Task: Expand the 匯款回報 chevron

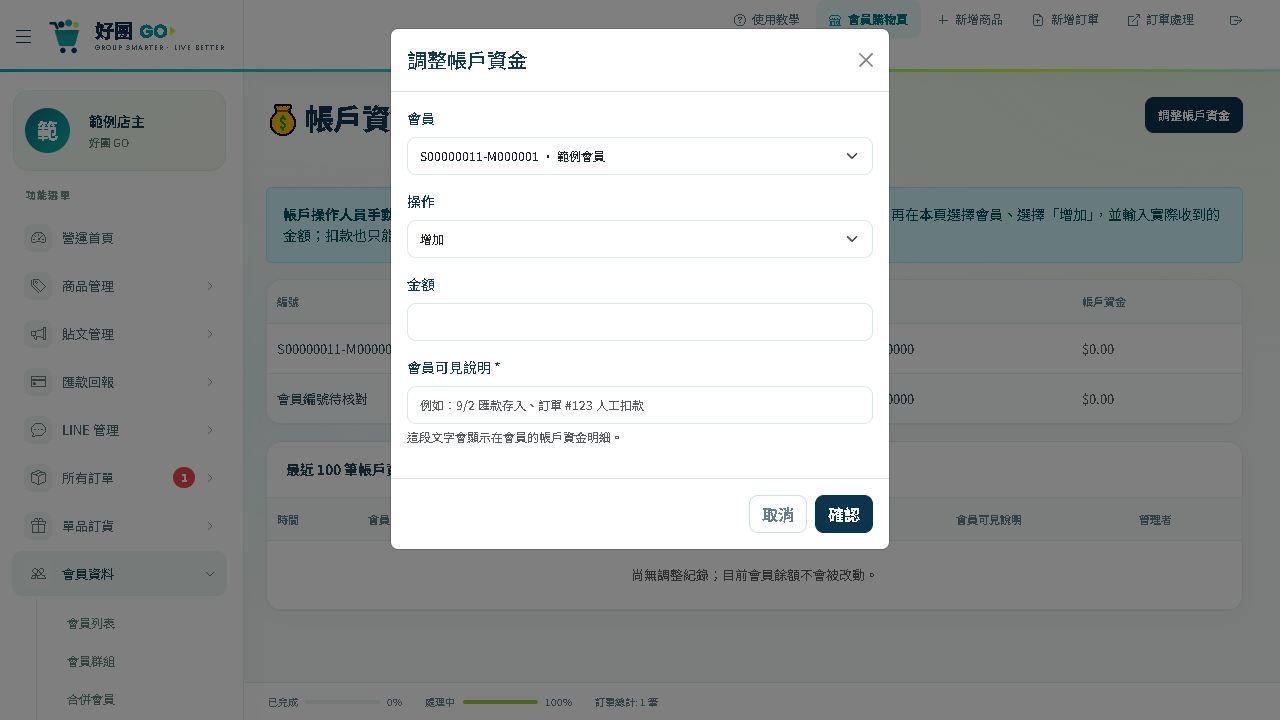Action: pyautogui.click(x=210, y=382)
